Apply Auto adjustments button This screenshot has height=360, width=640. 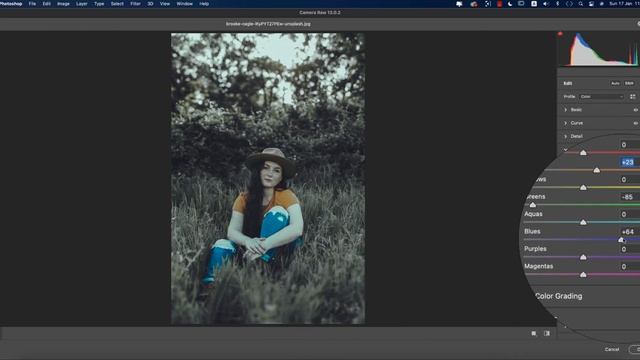(615, 83)
